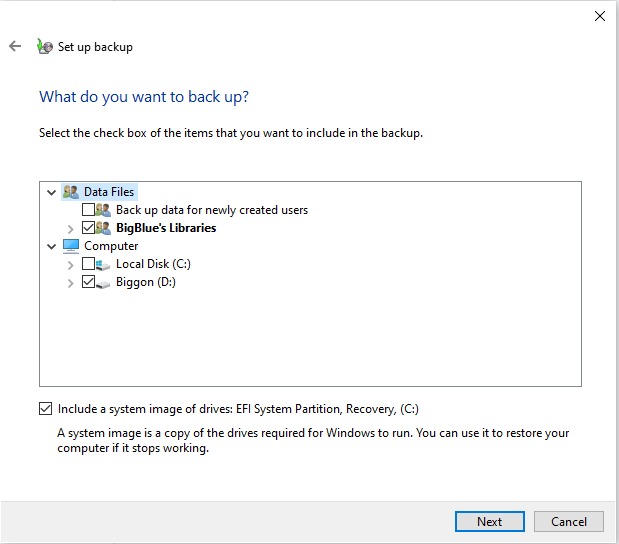
Task: Click the Biggon (D:) drive icon
Action: pos(104,282)
